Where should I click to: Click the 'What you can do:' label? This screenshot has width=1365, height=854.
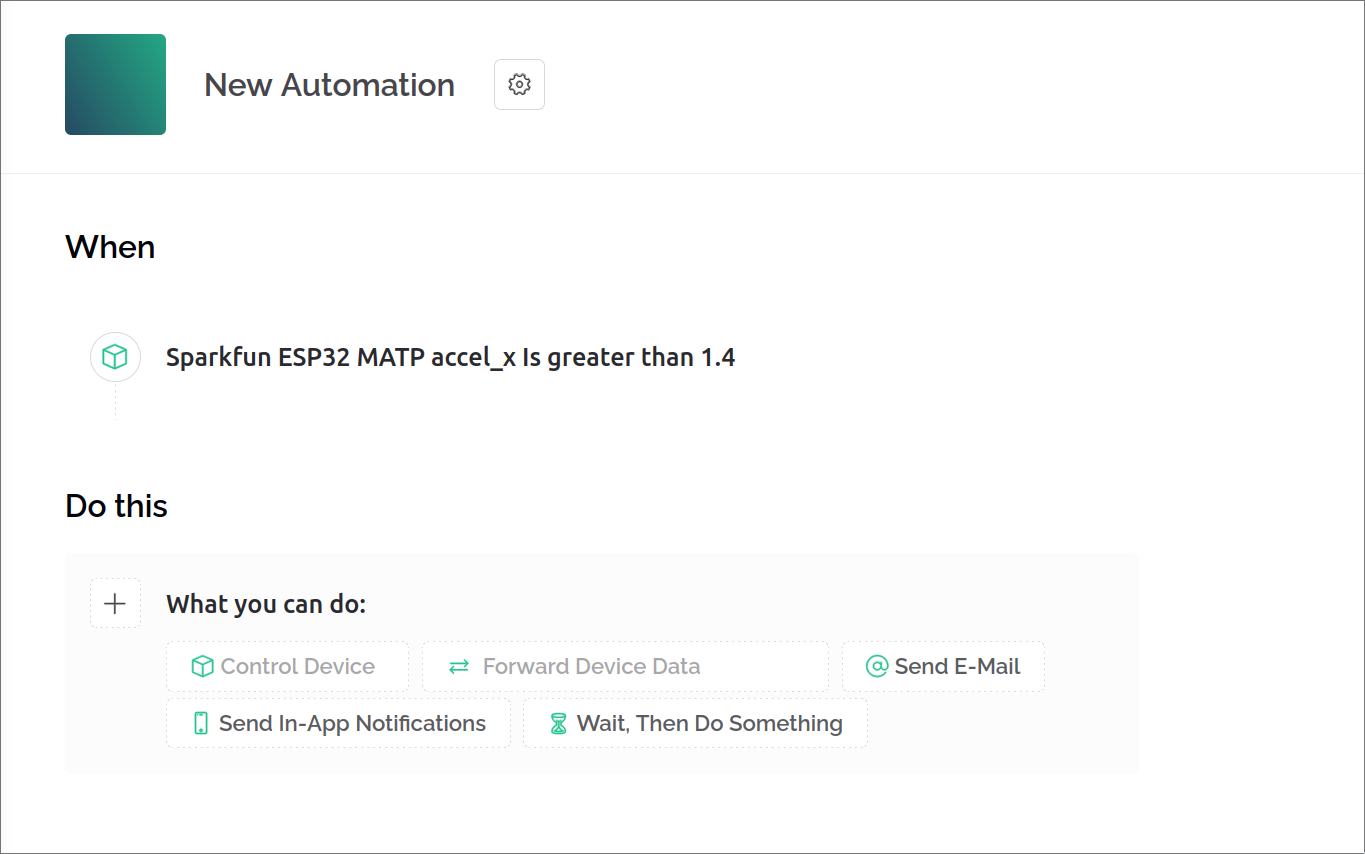[x=266, y=604]
